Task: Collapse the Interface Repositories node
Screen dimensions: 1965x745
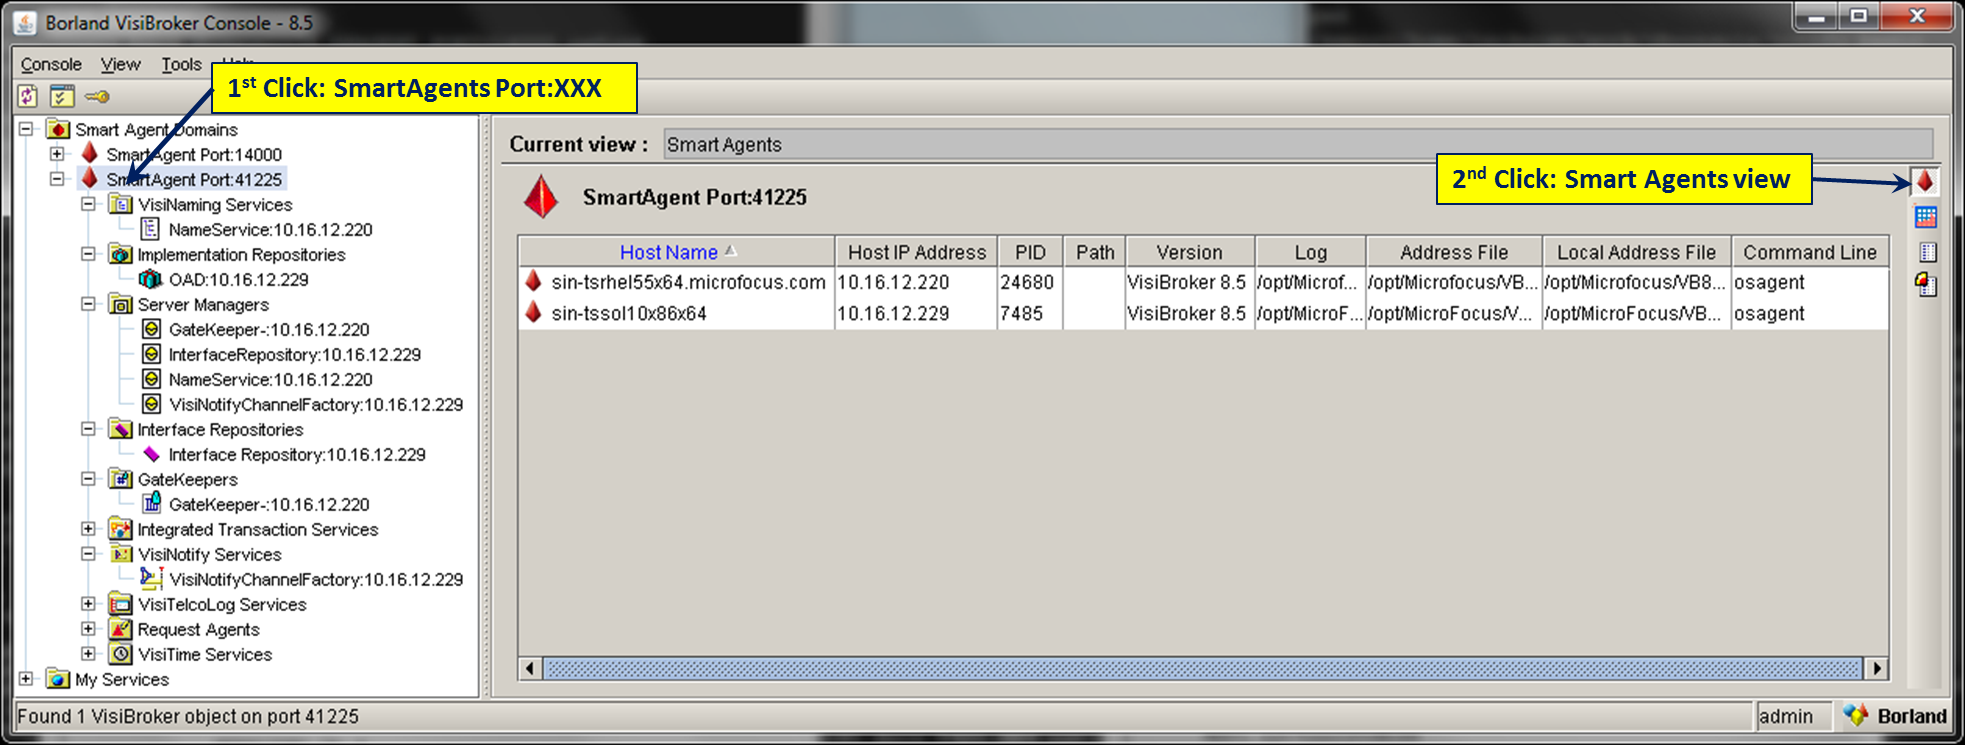Action: click(x=88, y=429)
